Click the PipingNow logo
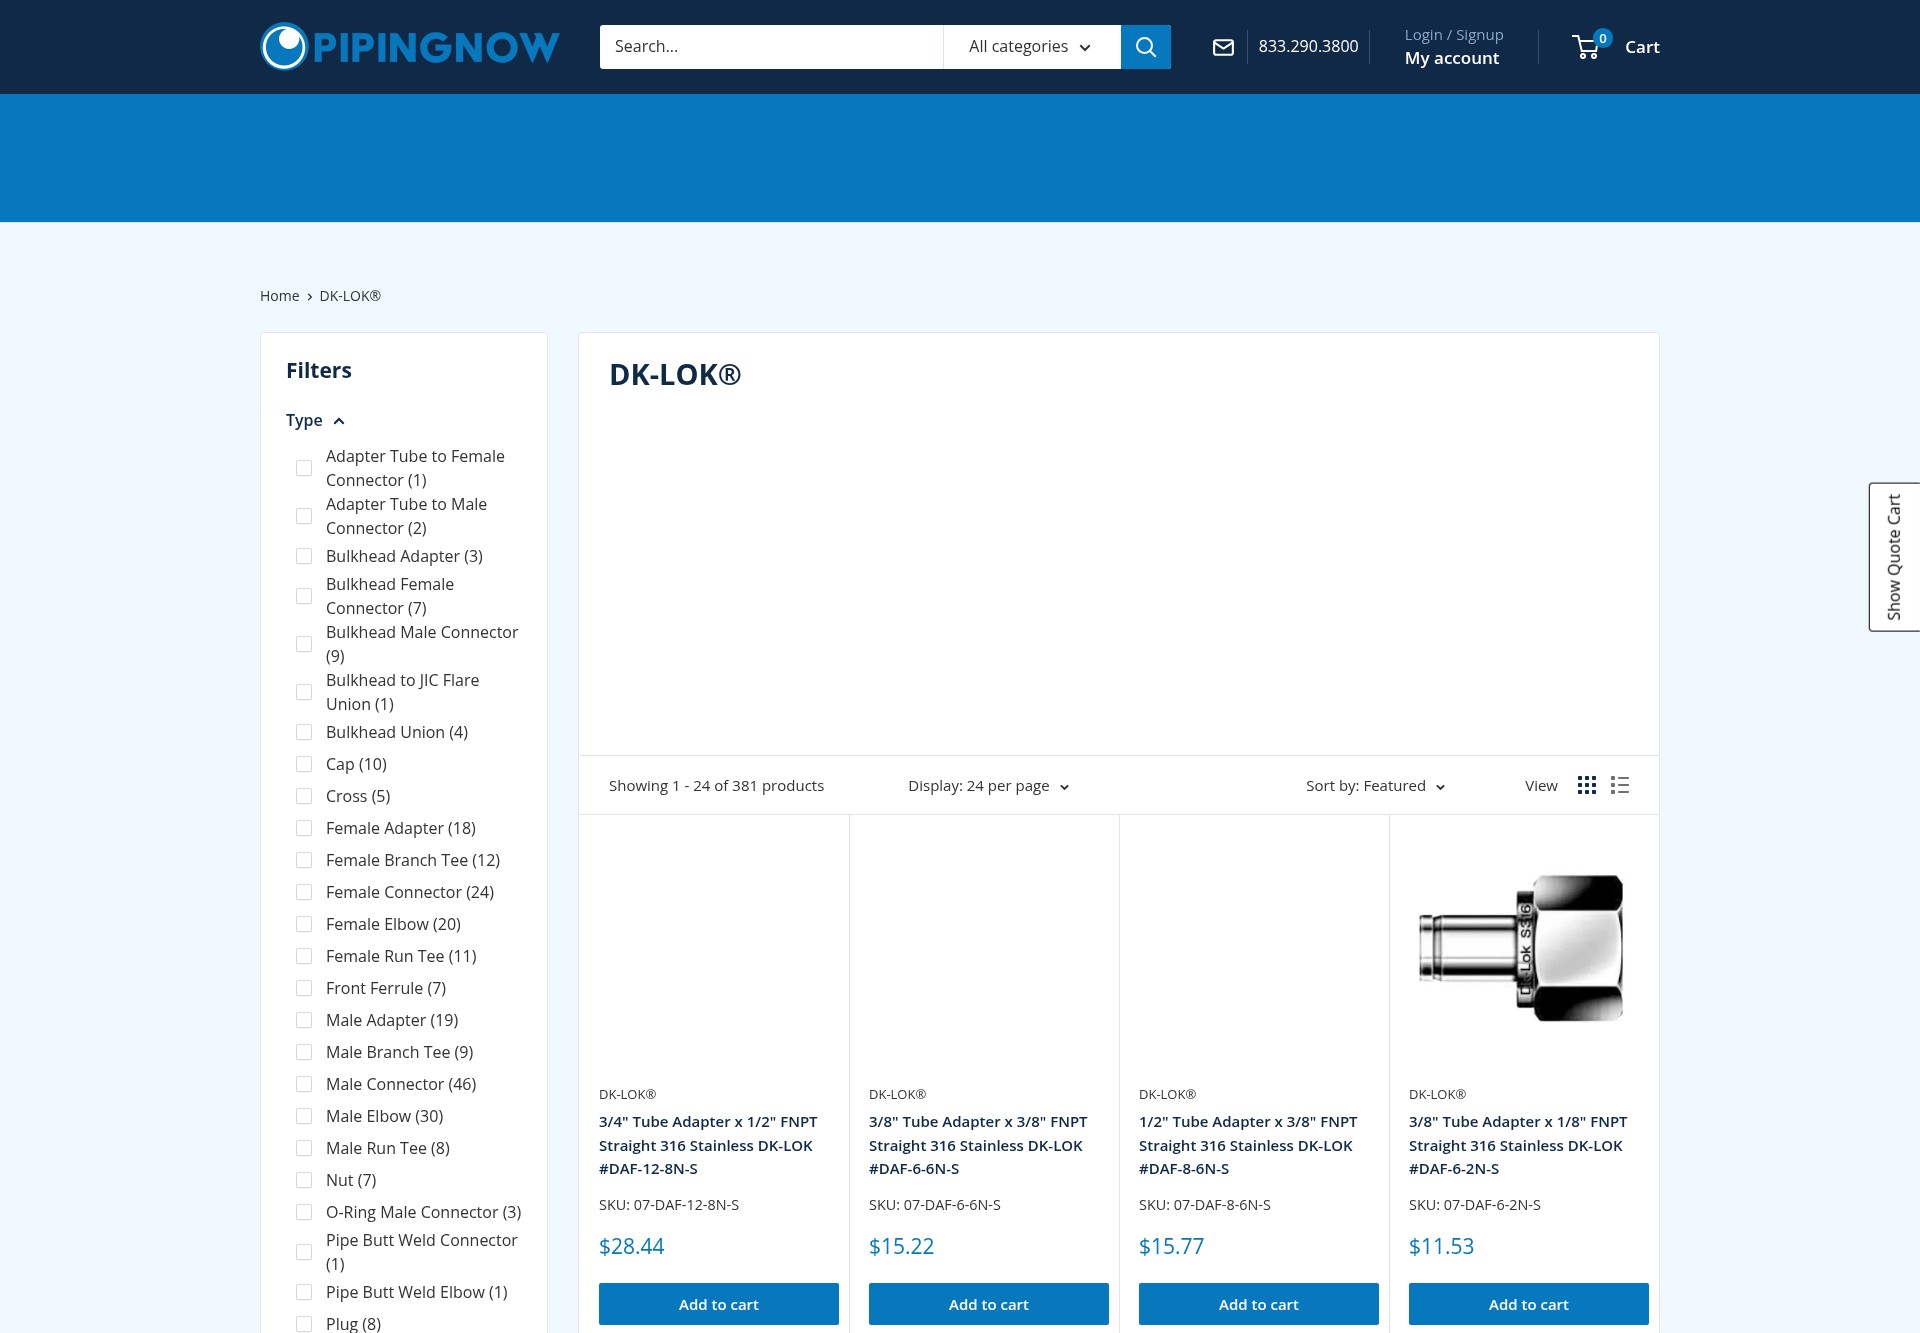 click(410, 47)
